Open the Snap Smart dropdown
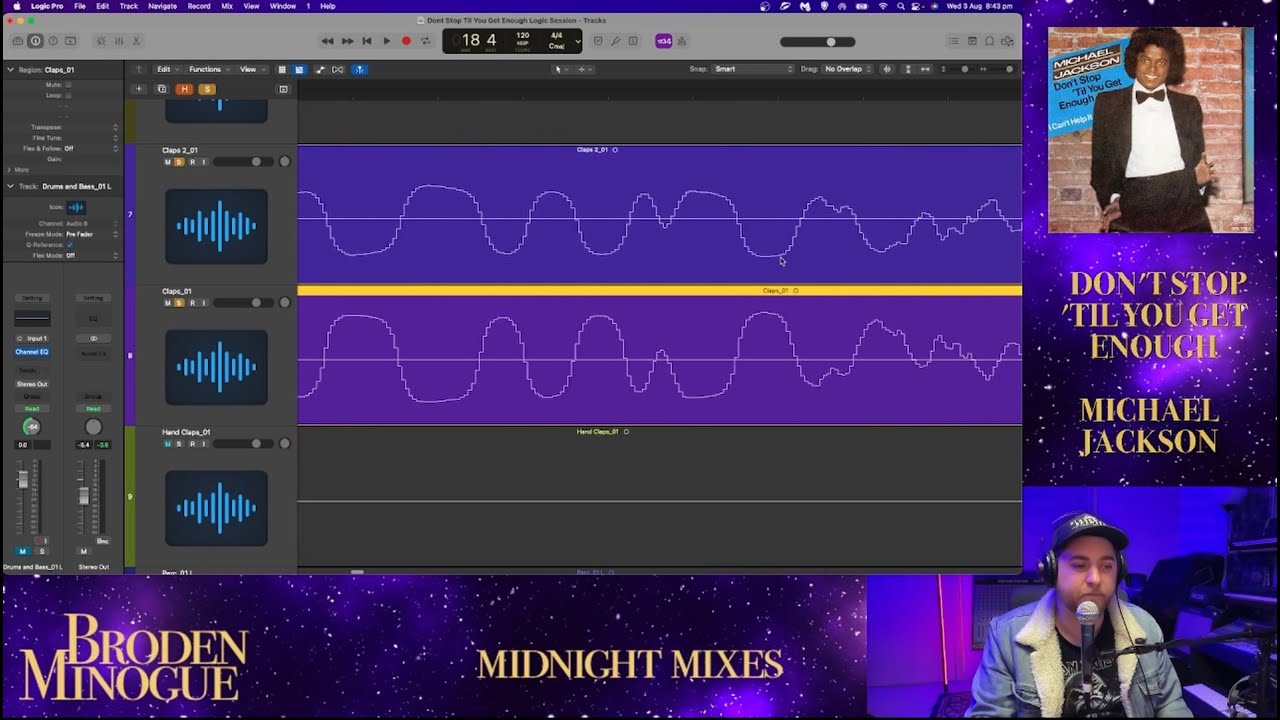Image resolution: width=1280 pixels, height=720 pixels. pyautogui.click(x=753, y=69)
